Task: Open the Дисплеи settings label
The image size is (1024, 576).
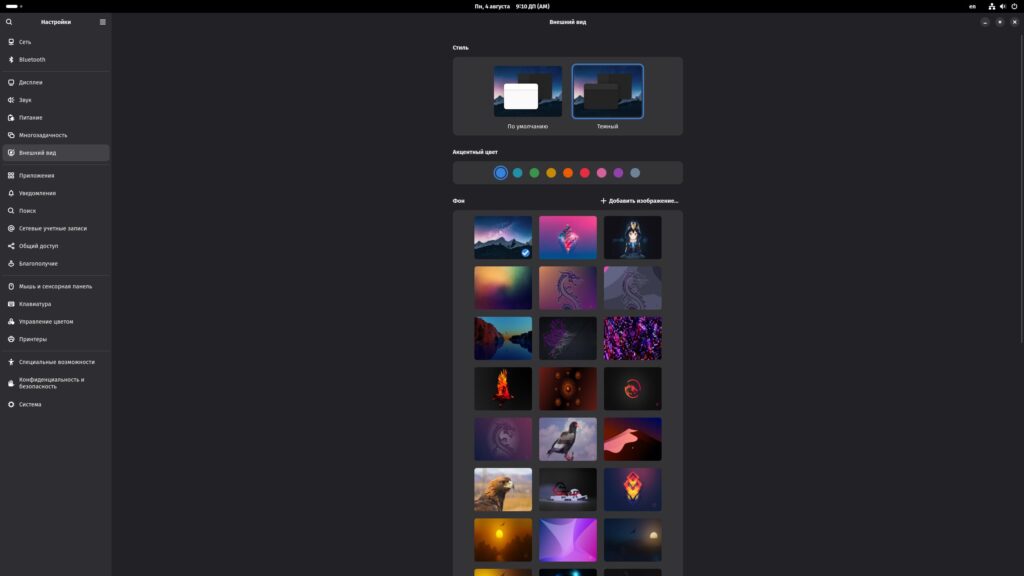Action: (x=31, y=82)
